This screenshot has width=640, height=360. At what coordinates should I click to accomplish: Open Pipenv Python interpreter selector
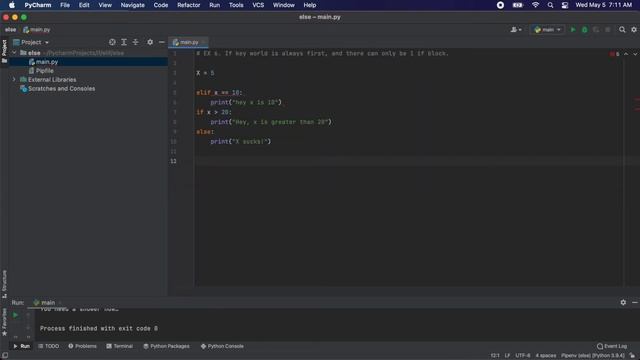coord(593,356)
